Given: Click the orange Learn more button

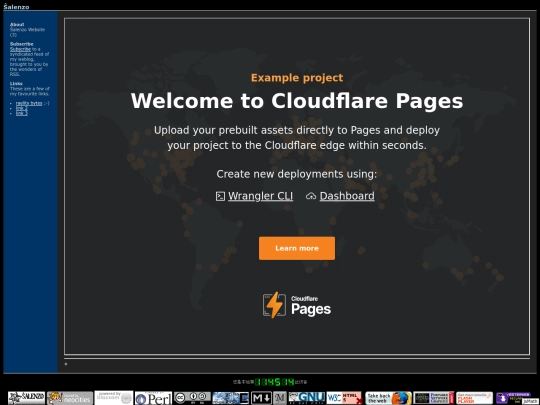Looking at the screenshot, I should [x=297, y=248].
